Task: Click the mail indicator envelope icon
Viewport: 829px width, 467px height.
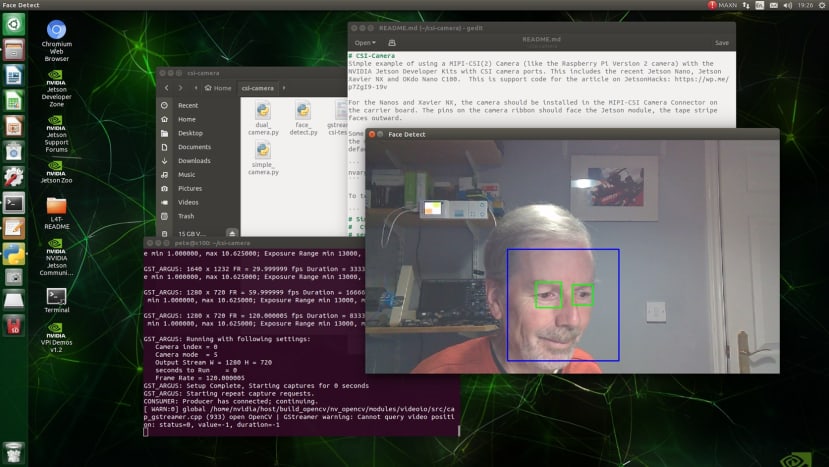Action: pyautogui.click(x=773, y=5)
